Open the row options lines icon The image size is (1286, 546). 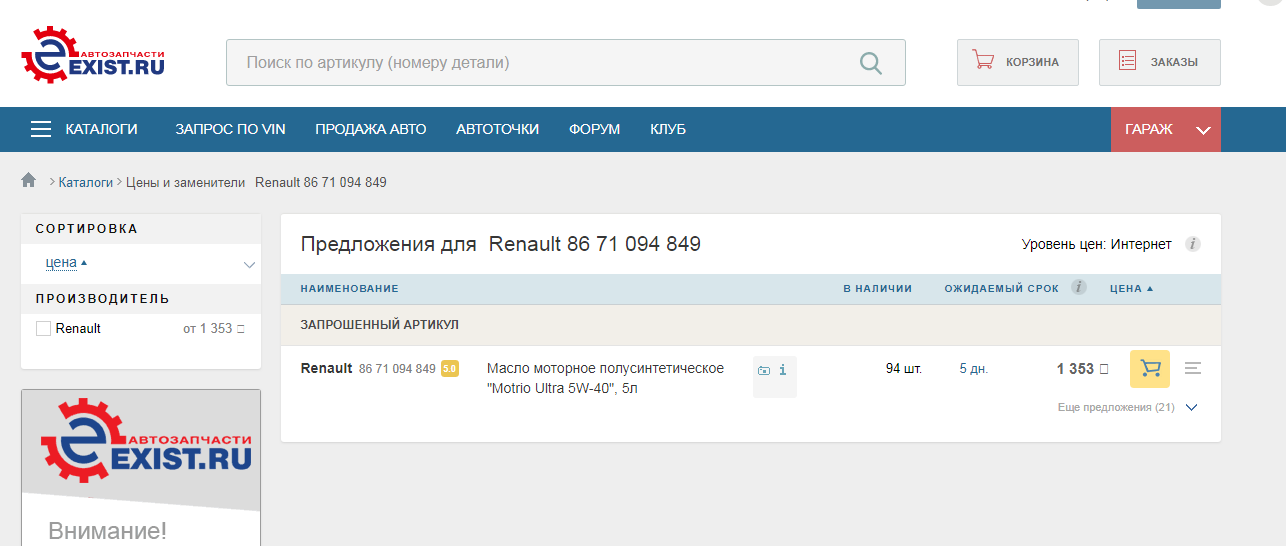click(x=1192, y=369)
